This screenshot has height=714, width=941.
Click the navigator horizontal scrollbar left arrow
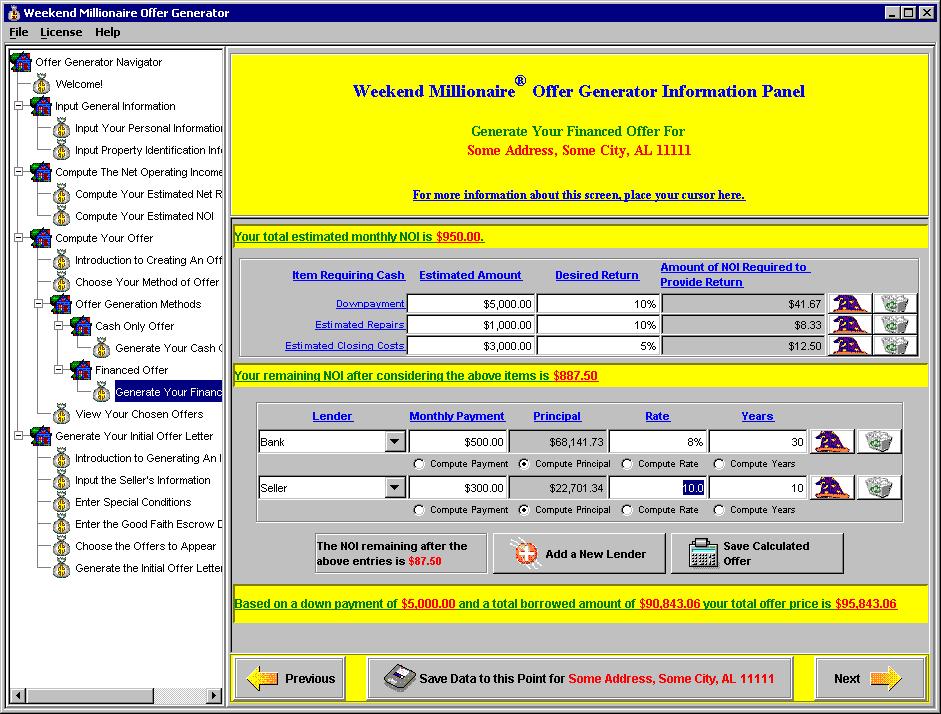point(18,695)
